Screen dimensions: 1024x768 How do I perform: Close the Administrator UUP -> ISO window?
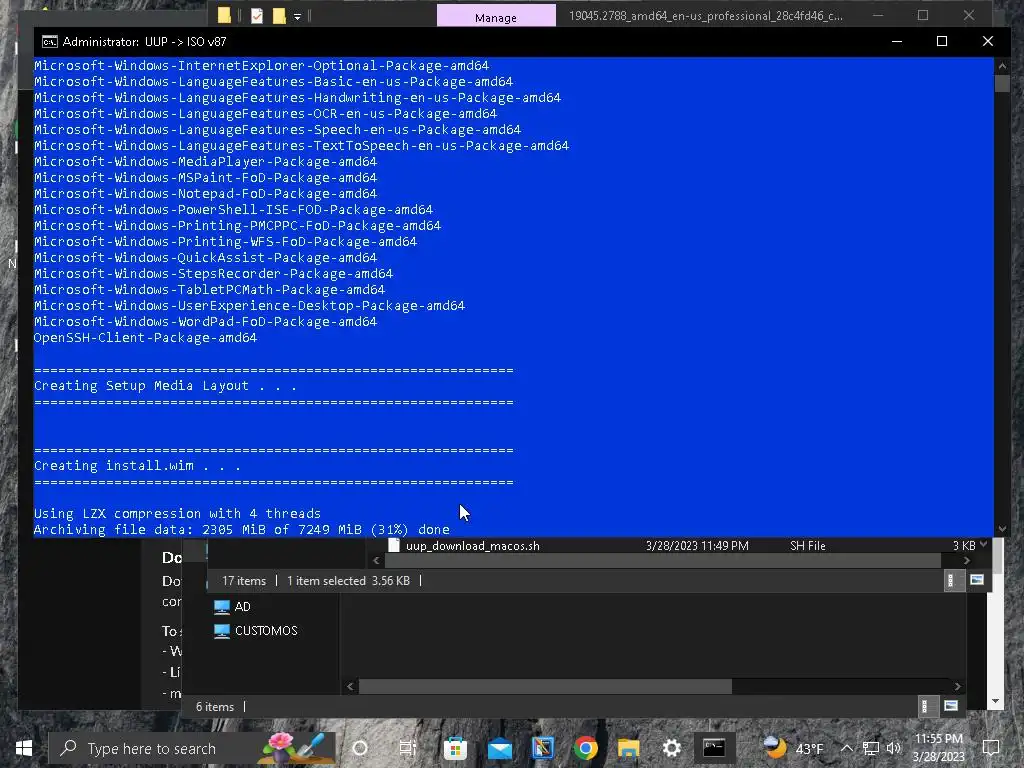987,41
